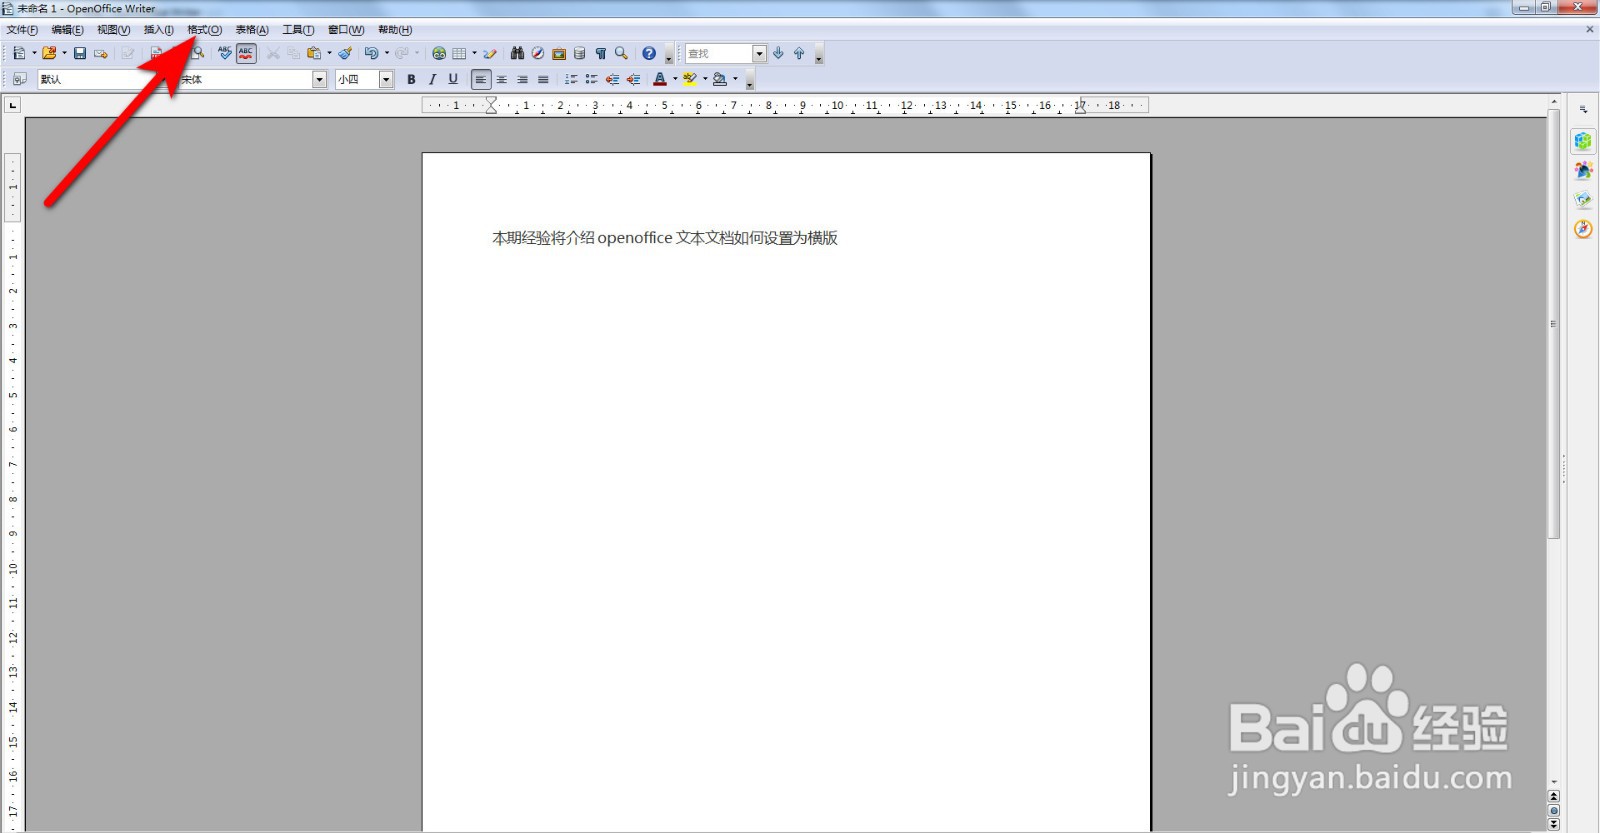Expand the find toolbar search history dropdown
1600x833 pixels.
tap(760, 53)
